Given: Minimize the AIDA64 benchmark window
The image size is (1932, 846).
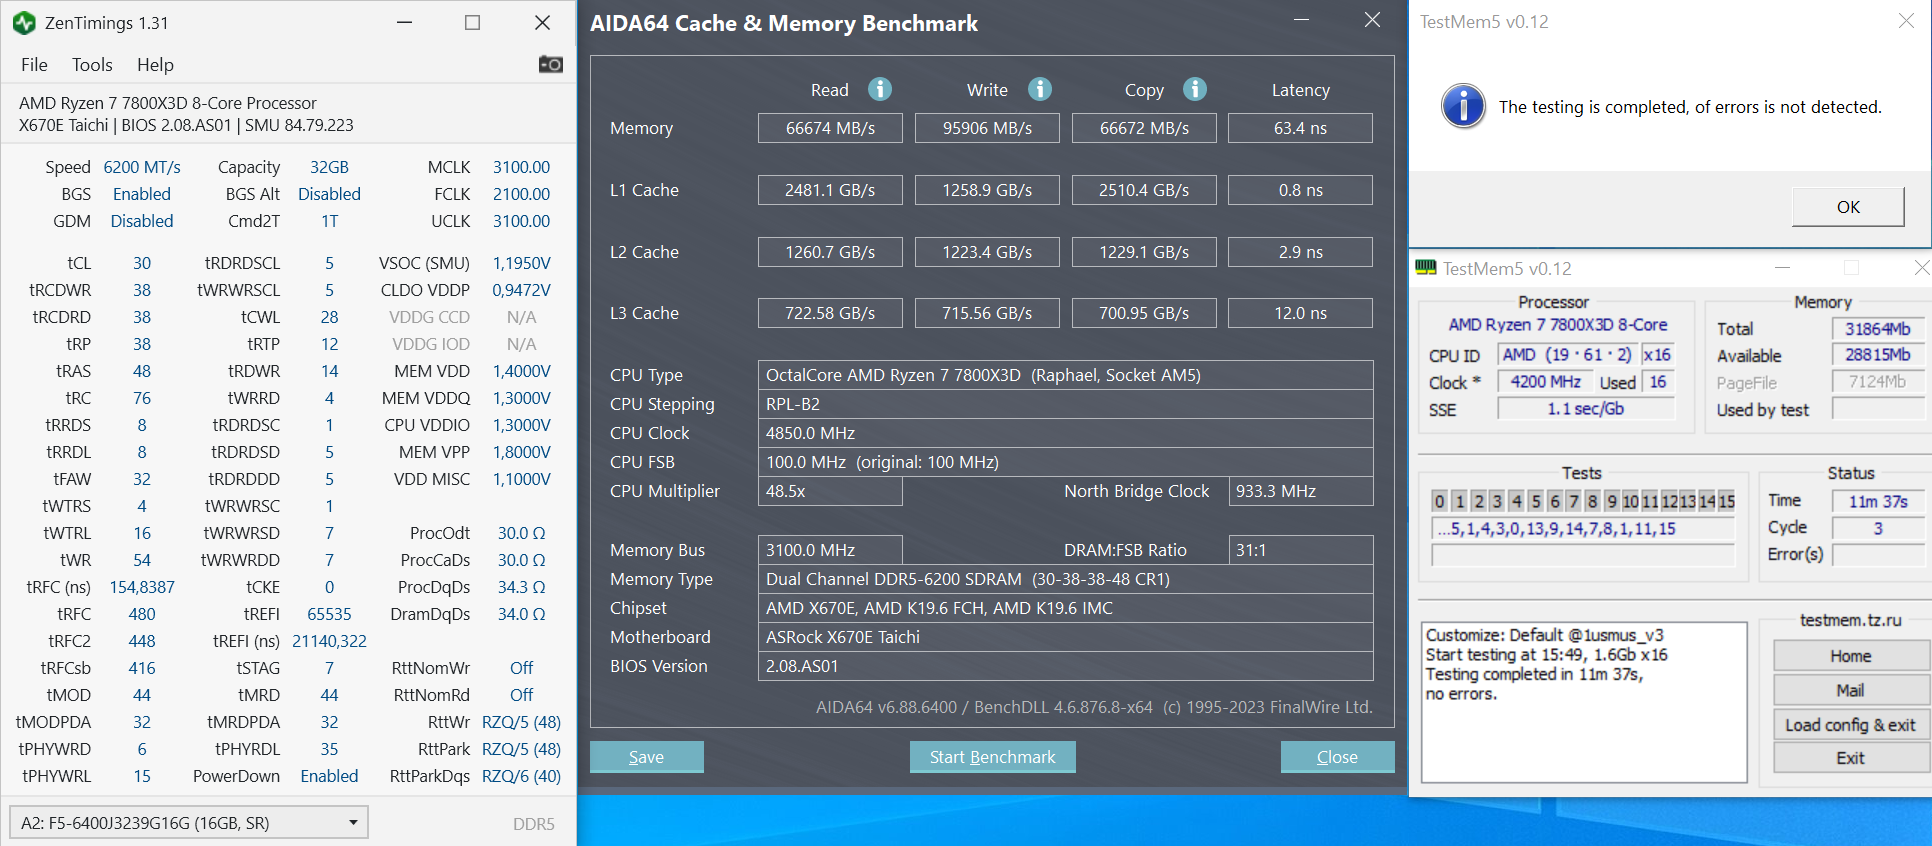Looking at the screenshot, I should [1301, 20].
